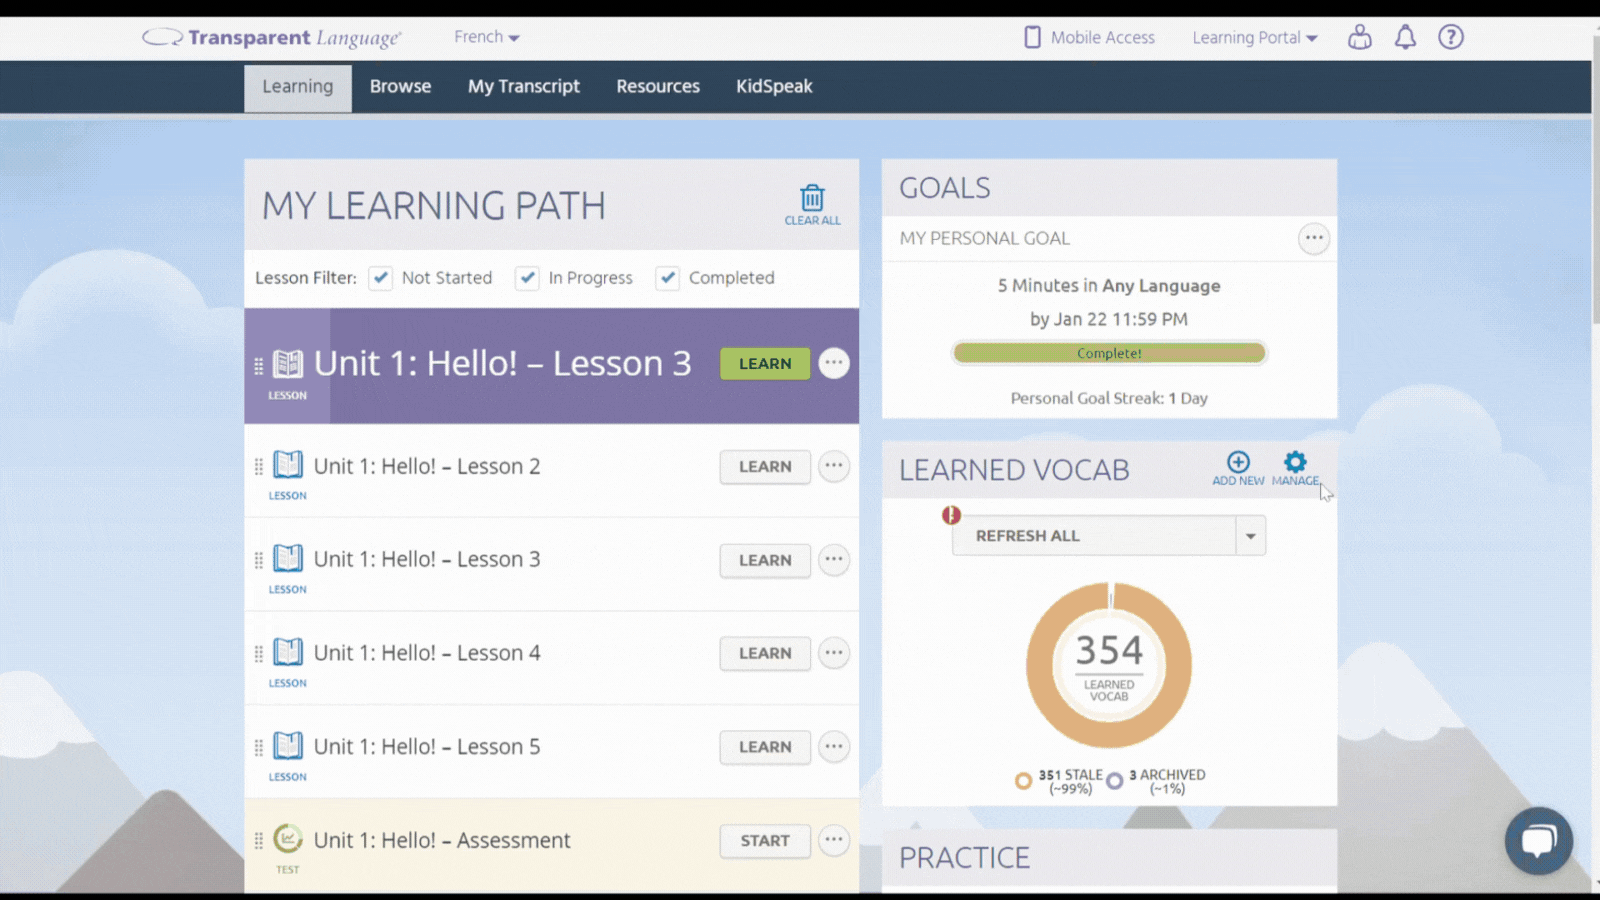
Task: Open options menu for My Personal Goal
Action: (x=1313, y=238)
